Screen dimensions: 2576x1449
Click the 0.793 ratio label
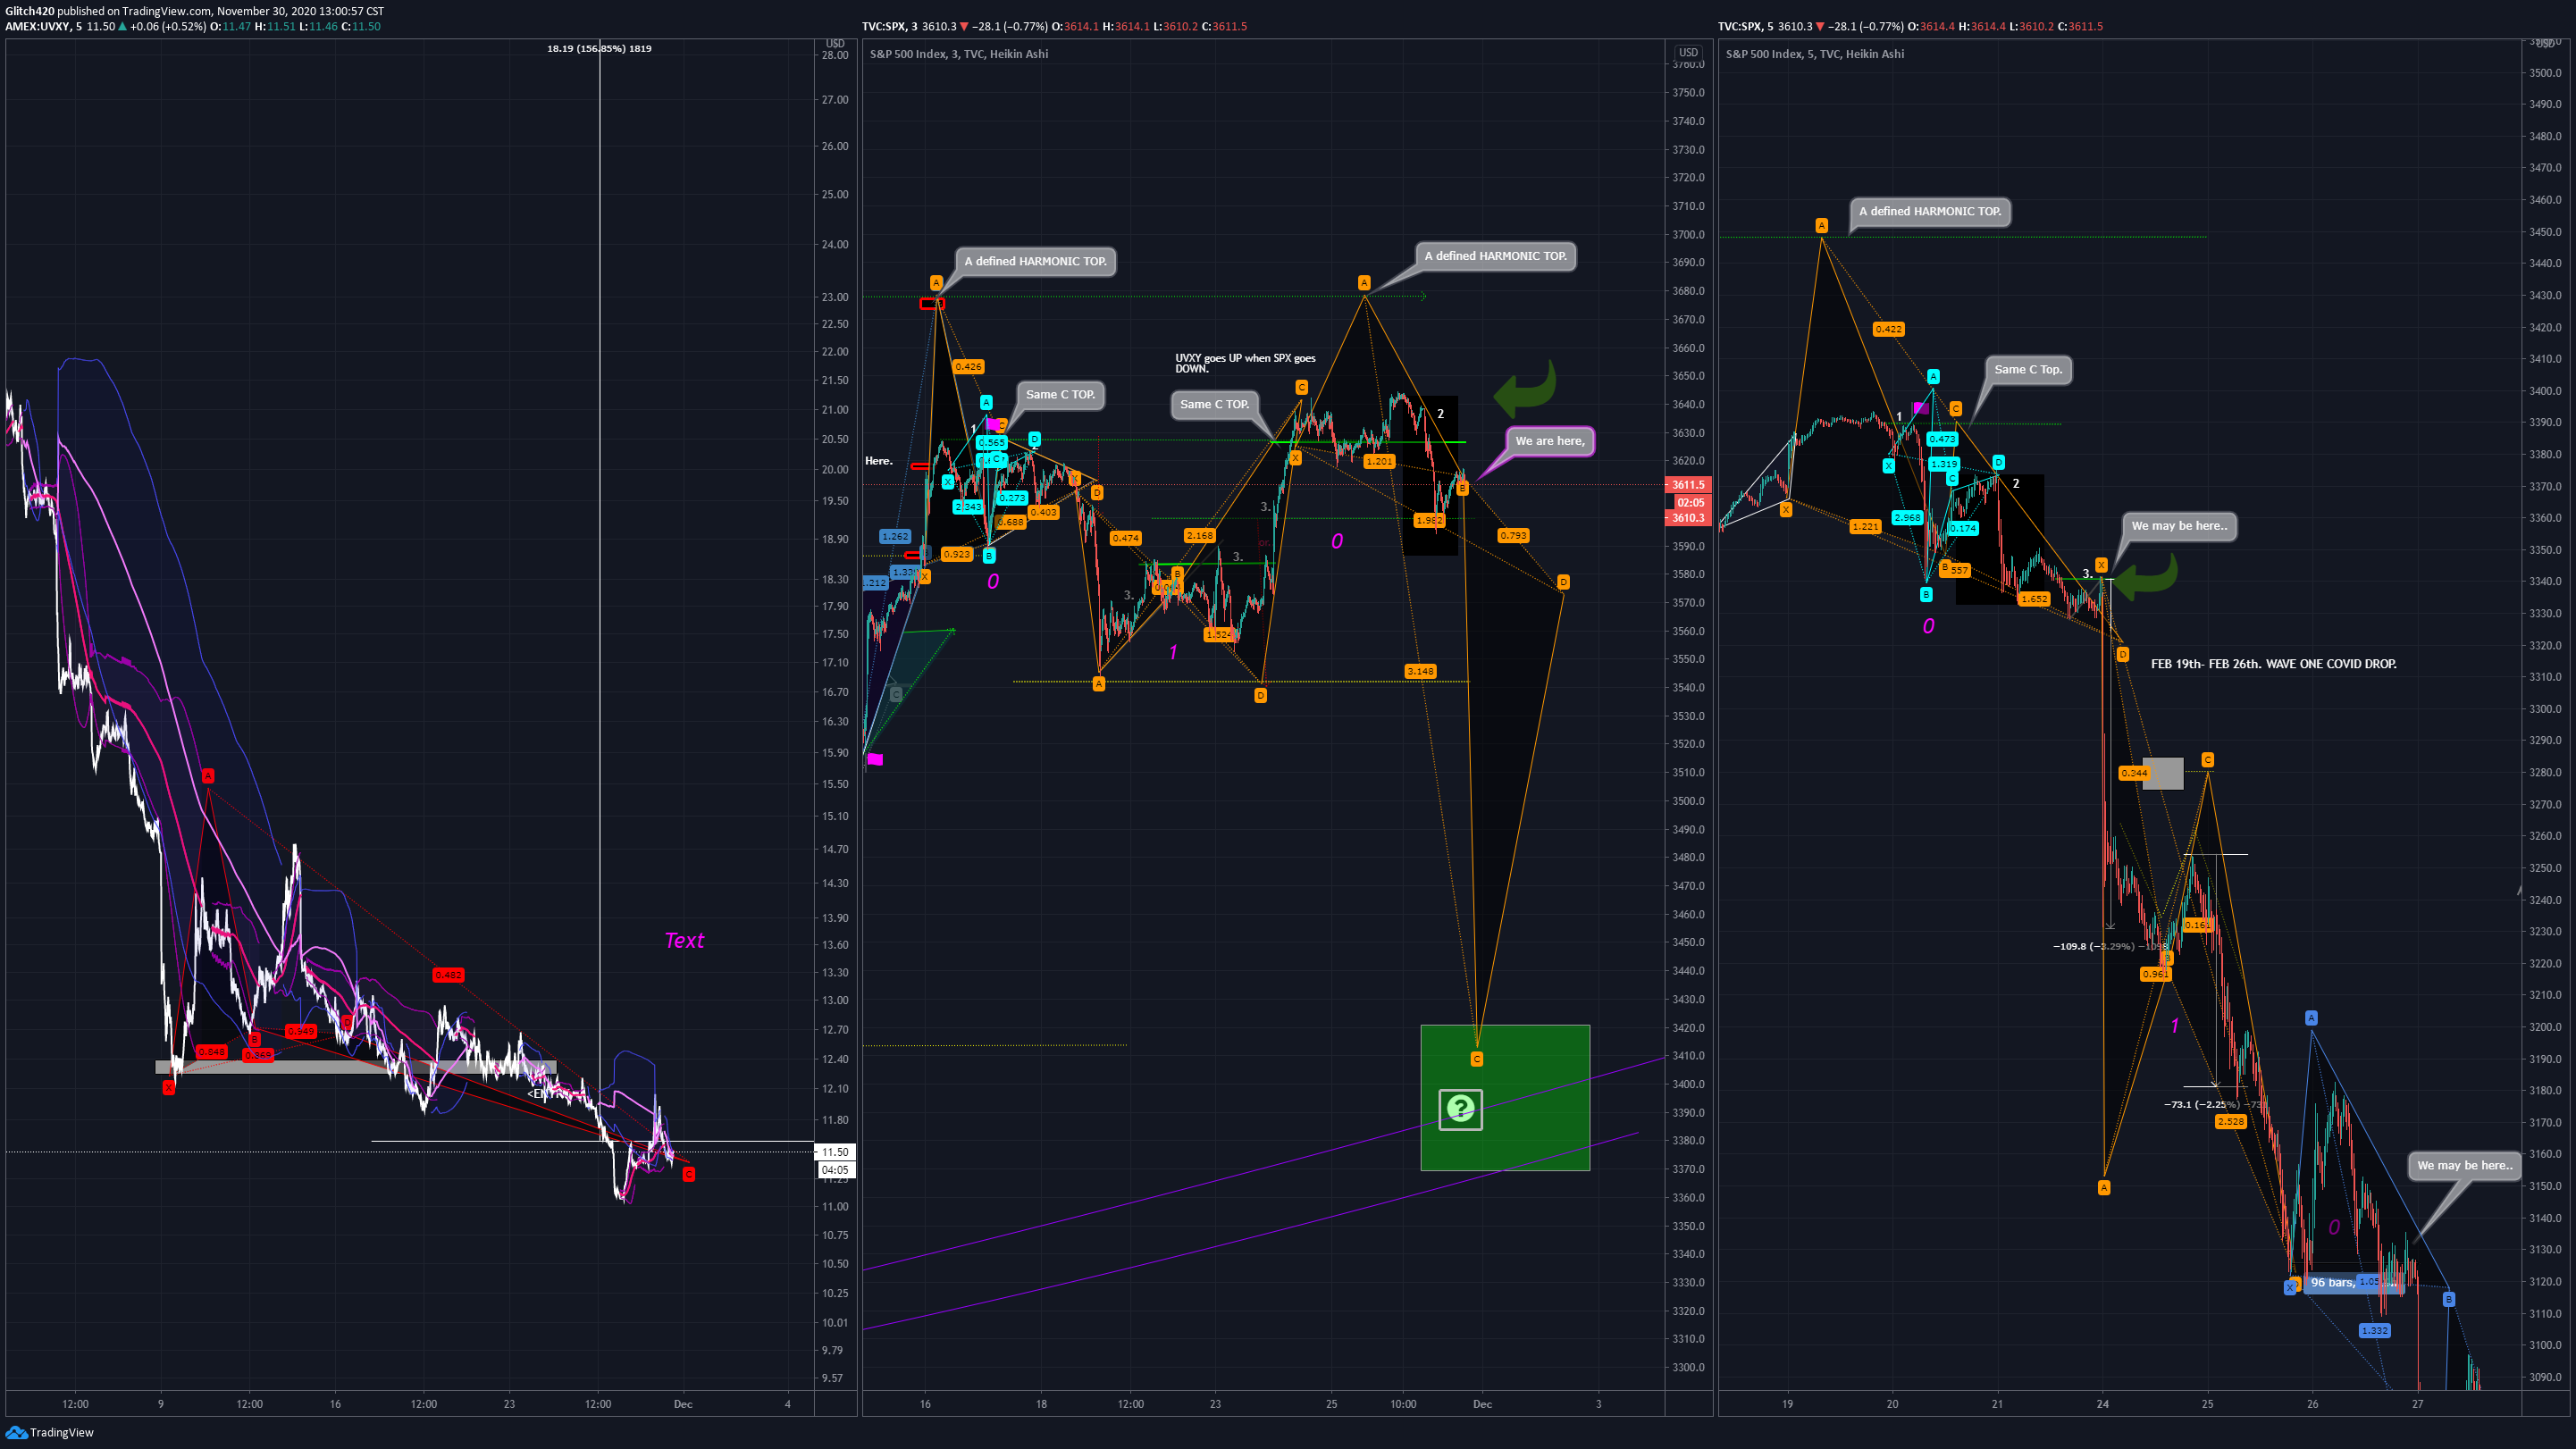pyautogui.click(x=1513, y=536)
